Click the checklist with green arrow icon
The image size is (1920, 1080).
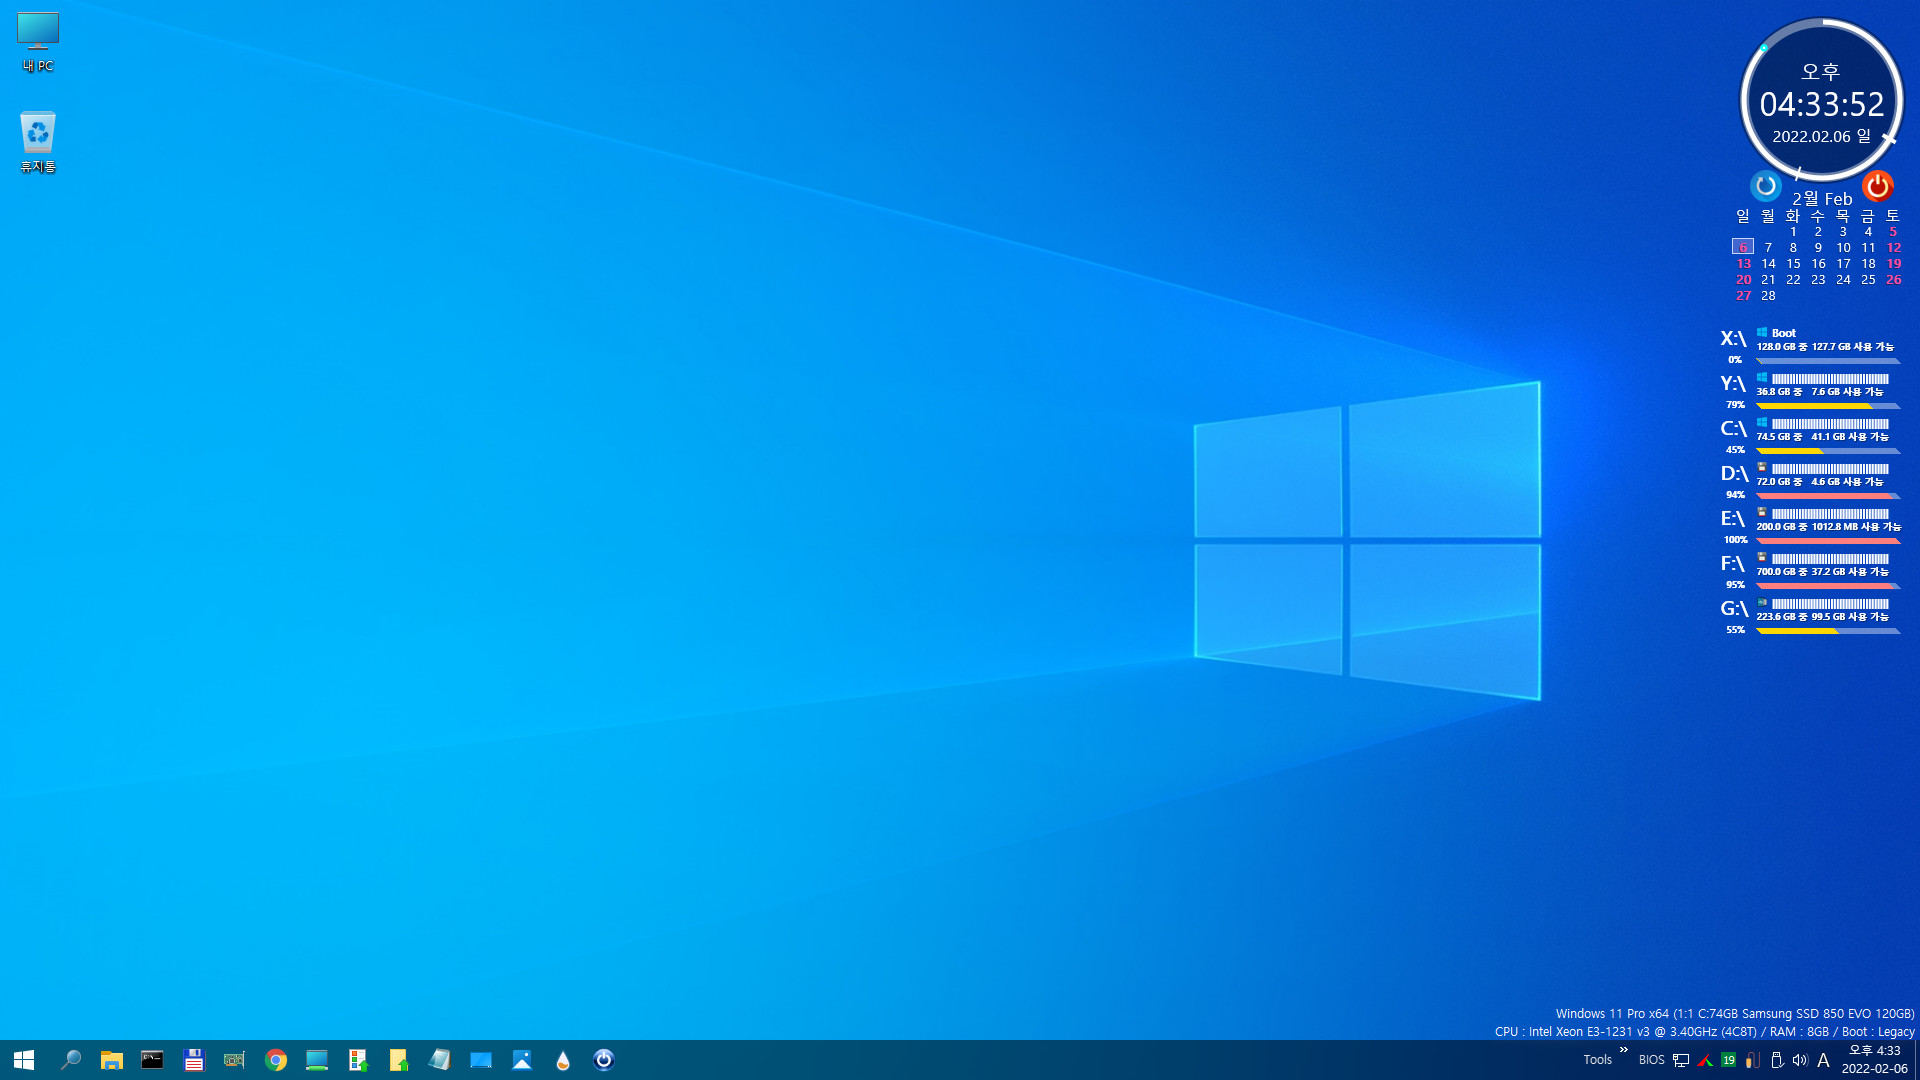click(358, 1060)
